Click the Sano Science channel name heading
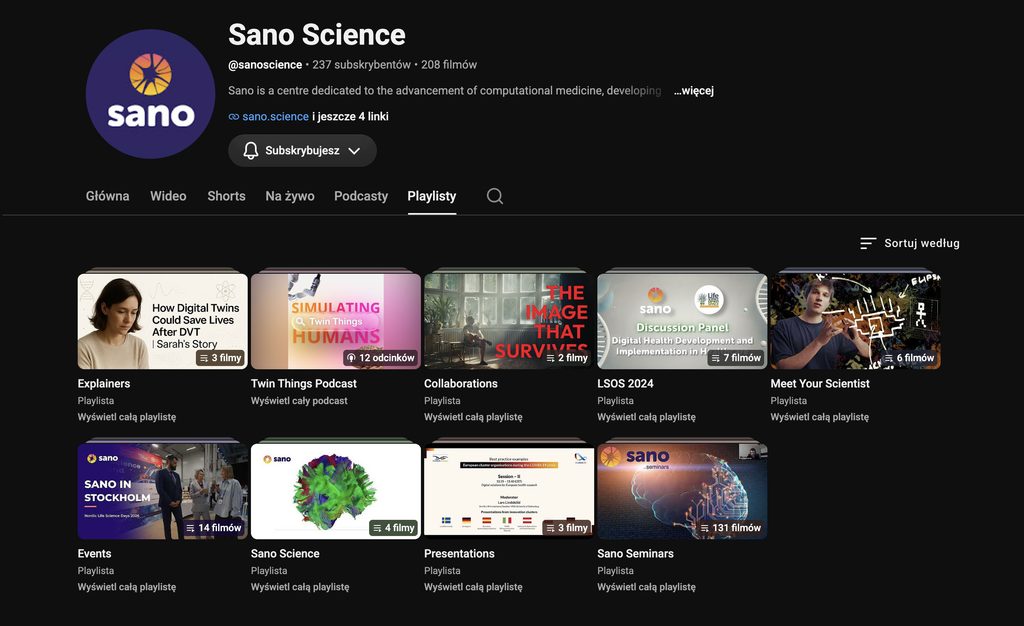The height and width of the screenshot is (626, 1024). click(x=317, y=35)
